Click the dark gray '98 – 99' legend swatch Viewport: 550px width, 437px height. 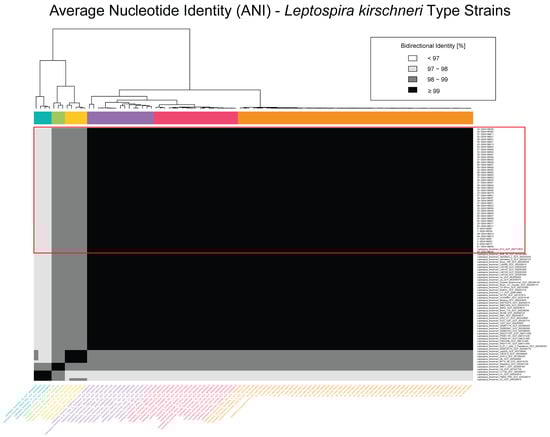click(413, 79)
